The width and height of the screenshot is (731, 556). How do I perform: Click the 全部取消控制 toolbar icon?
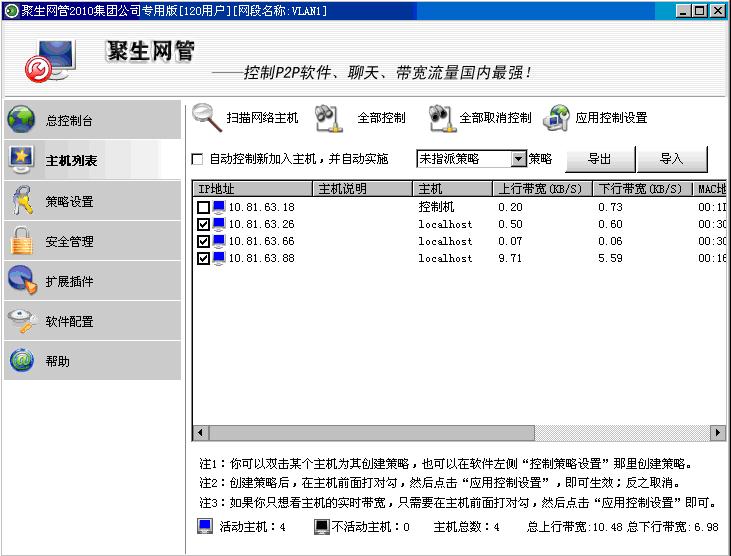click(x=442, y=118)
